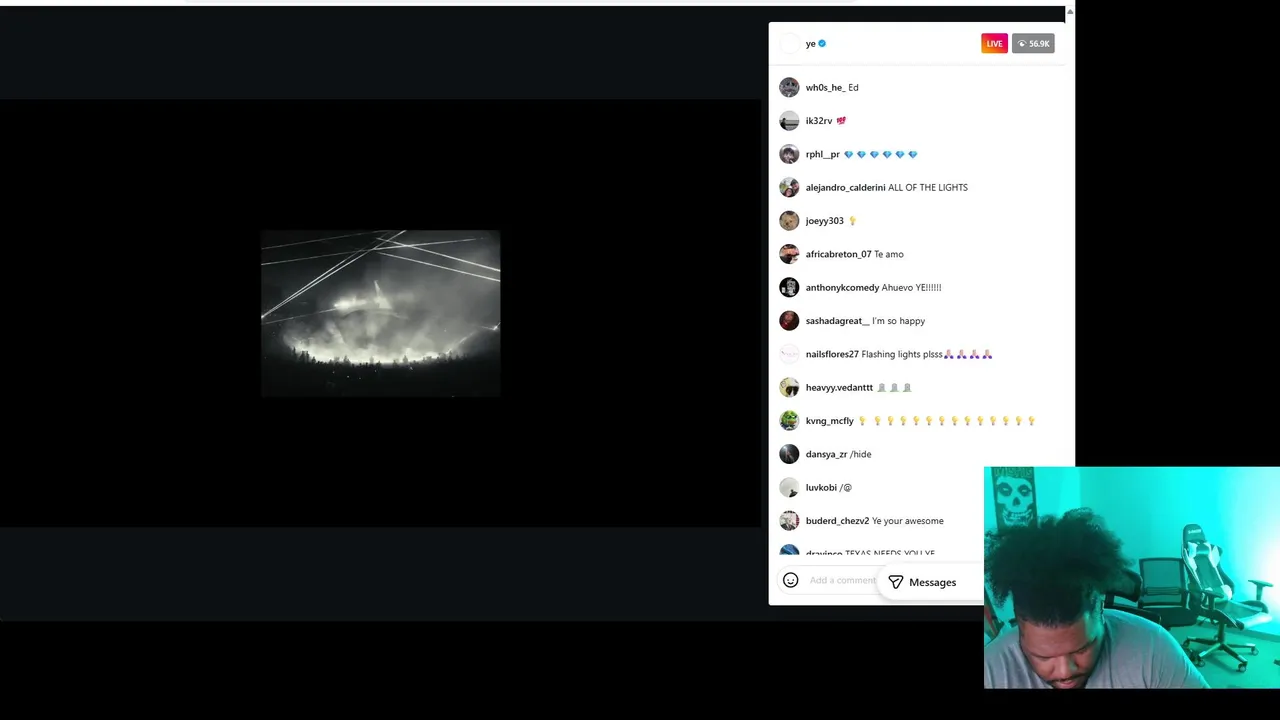
Task: Click the live stream video frame
Action: coord(380,313)
